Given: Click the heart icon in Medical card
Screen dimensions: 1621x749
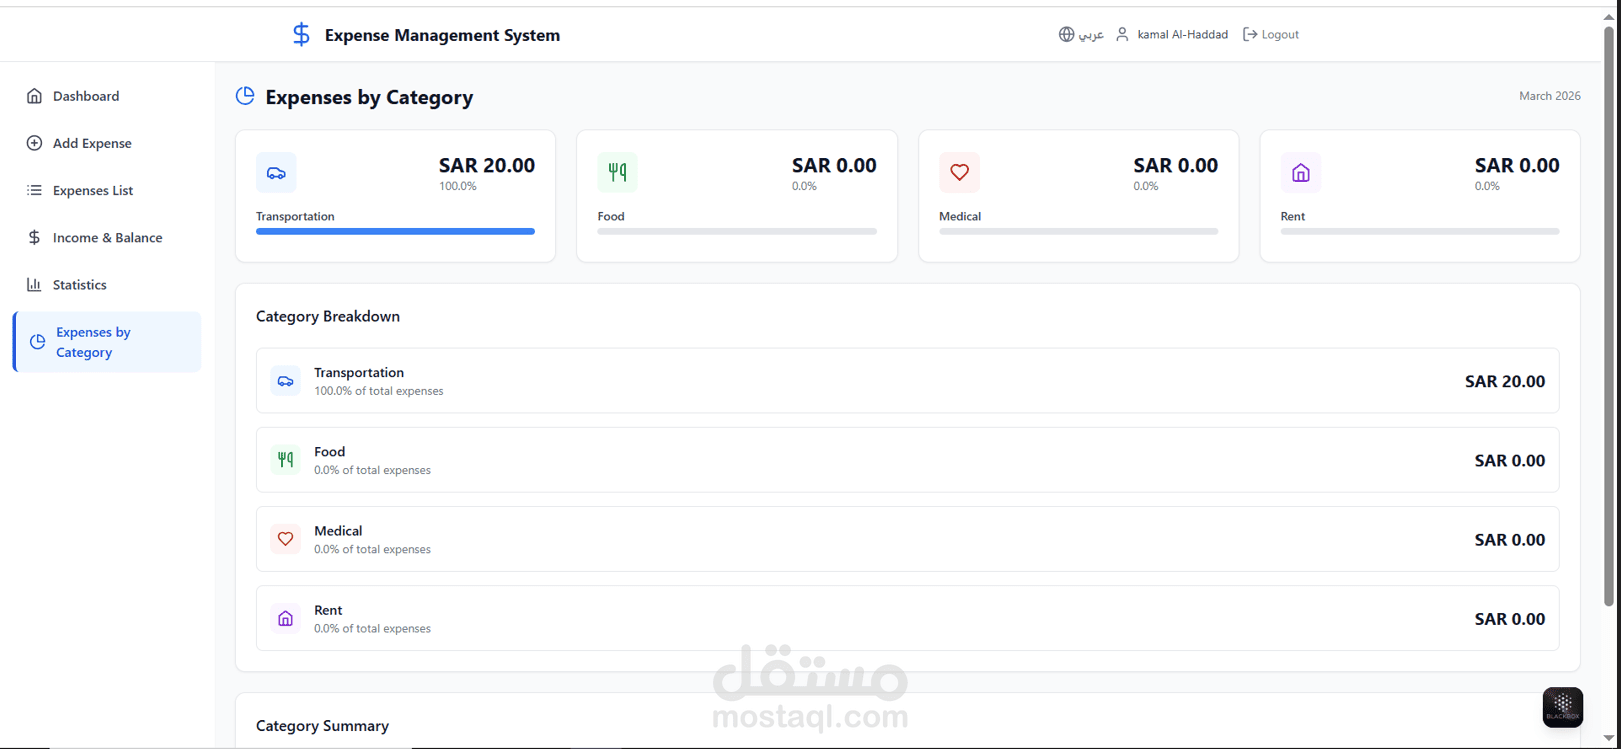Looking at the screenshot, I should coord(959,172).
